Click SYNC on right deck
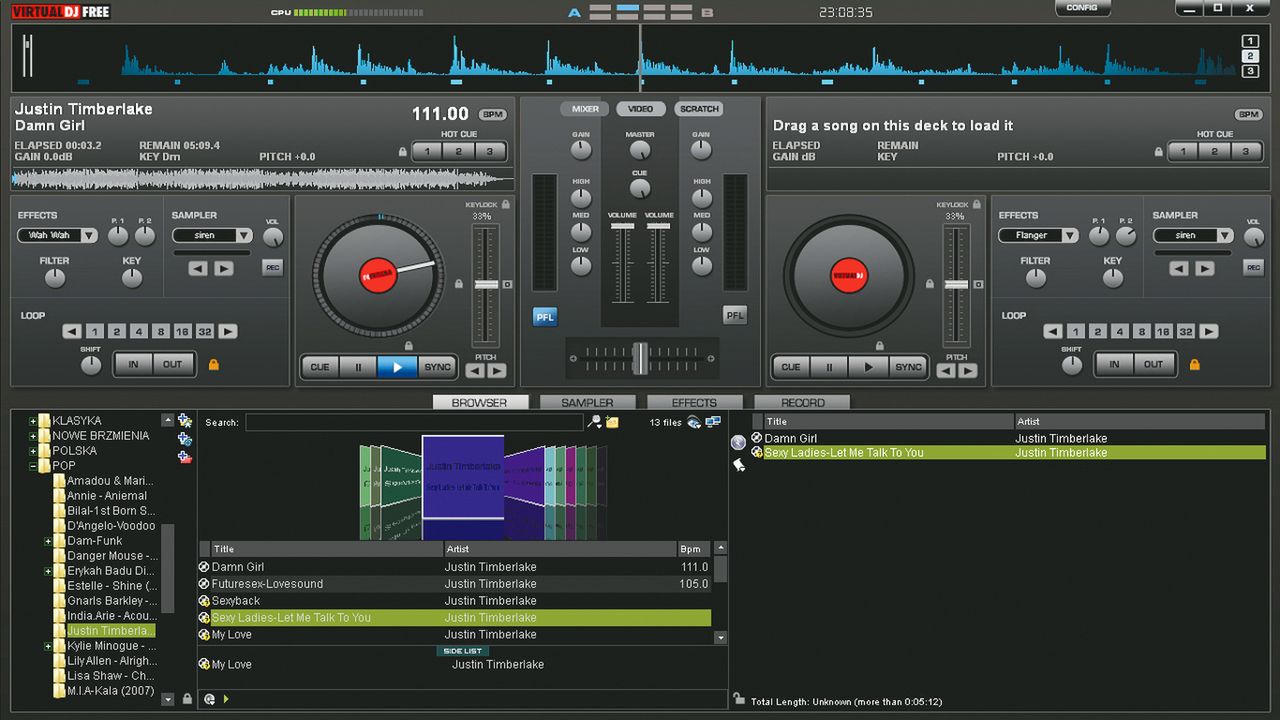 click(x=908, y=367)
